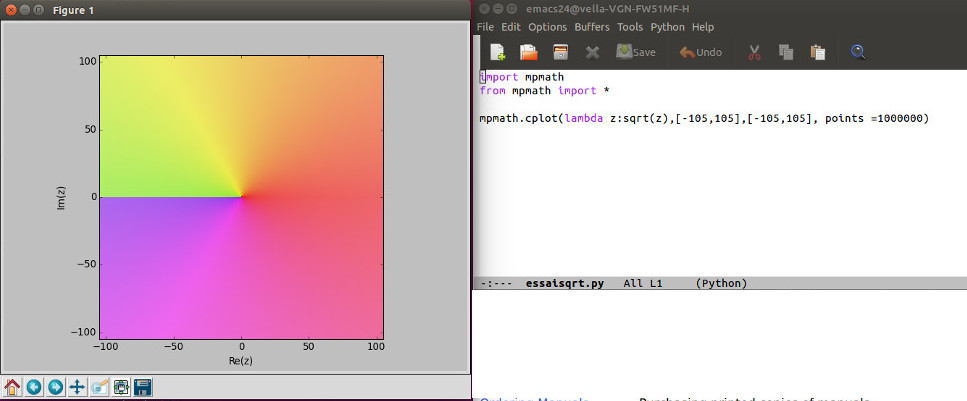
Task: Close current buffer with X icon
Action: (x=592, y=52)
